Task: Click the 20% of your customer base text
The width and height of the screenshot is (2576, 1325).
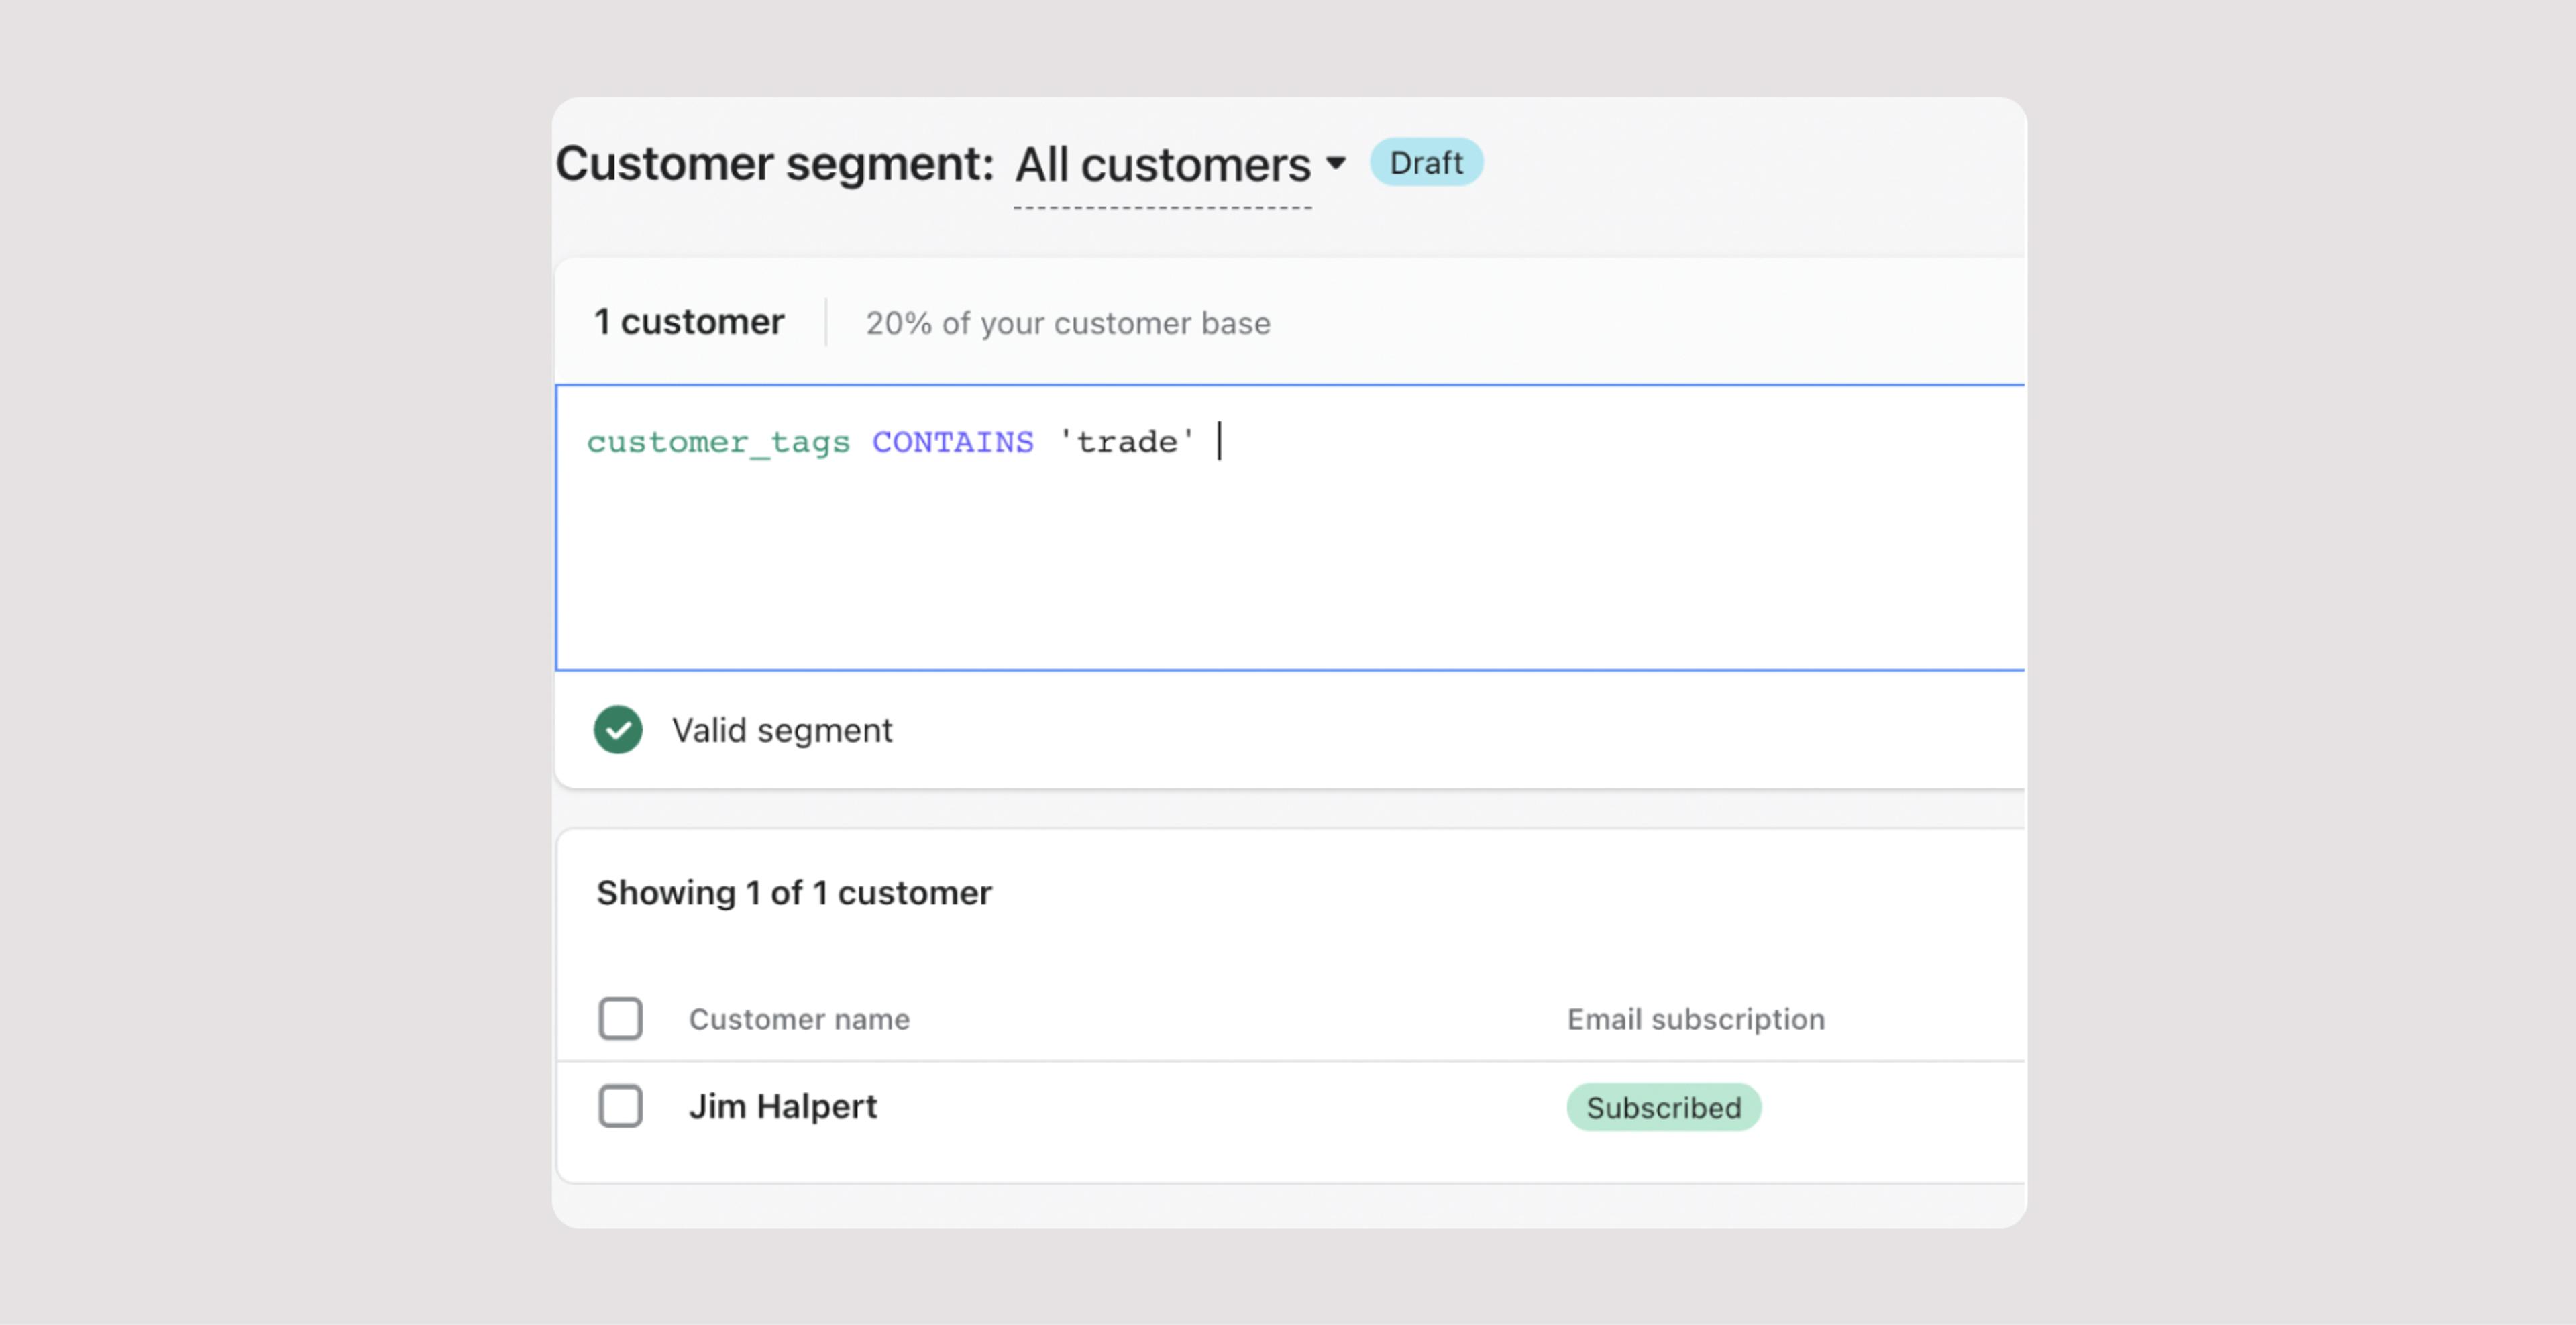Action: pos(1067,324)
